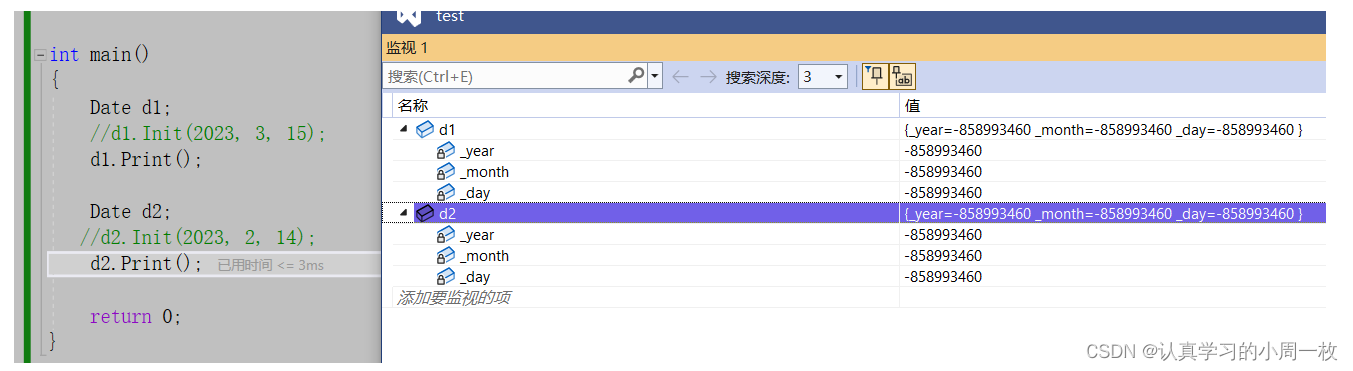This screenshot has height=371, width=1353.
Task: Click the _year field icon under d1
Action: click(x=446, y=151)
